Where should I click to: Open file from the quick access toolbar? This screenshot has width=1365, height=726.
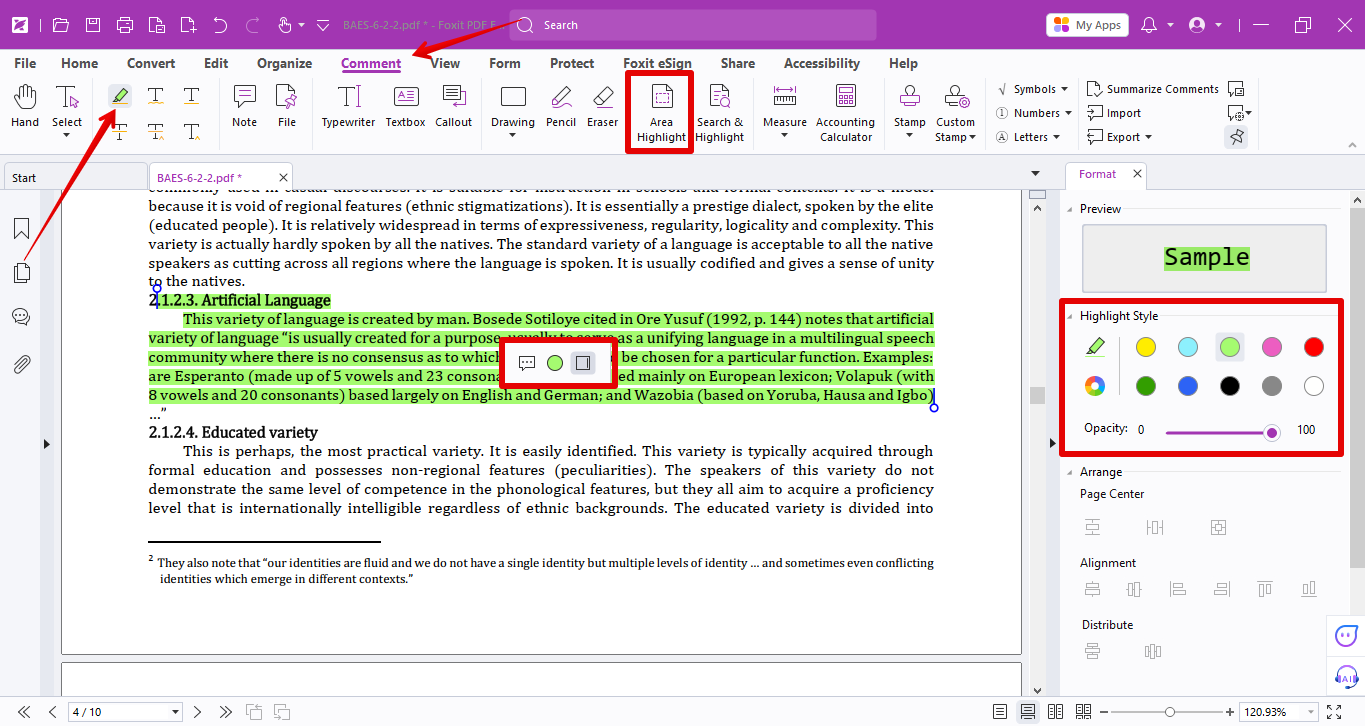(61, 25)
